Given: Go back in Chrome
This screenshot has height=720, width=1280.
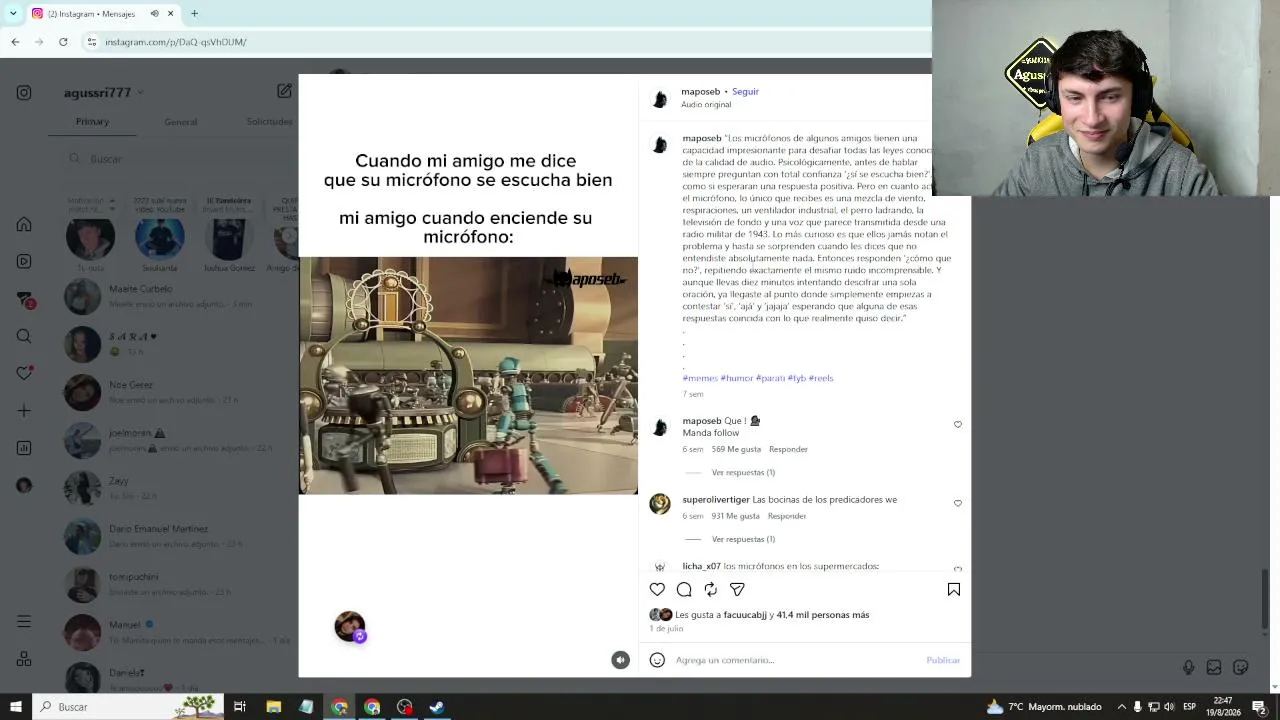Looking at the screenshot, I should click(15, 42).
